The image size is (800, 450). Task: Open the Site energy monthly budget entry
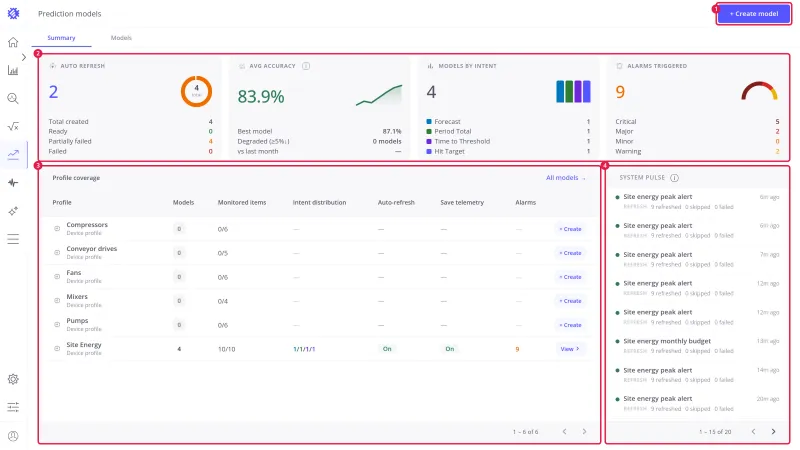pos(697,345)
